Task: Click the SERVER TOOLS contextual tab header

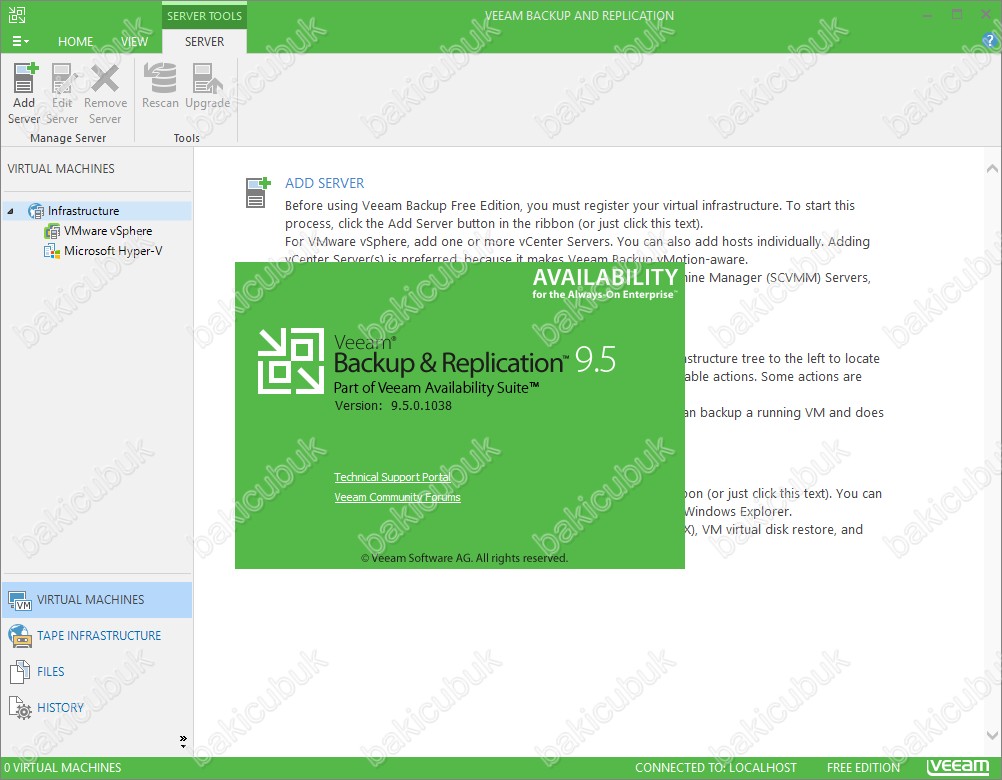Action: (204, 15)
